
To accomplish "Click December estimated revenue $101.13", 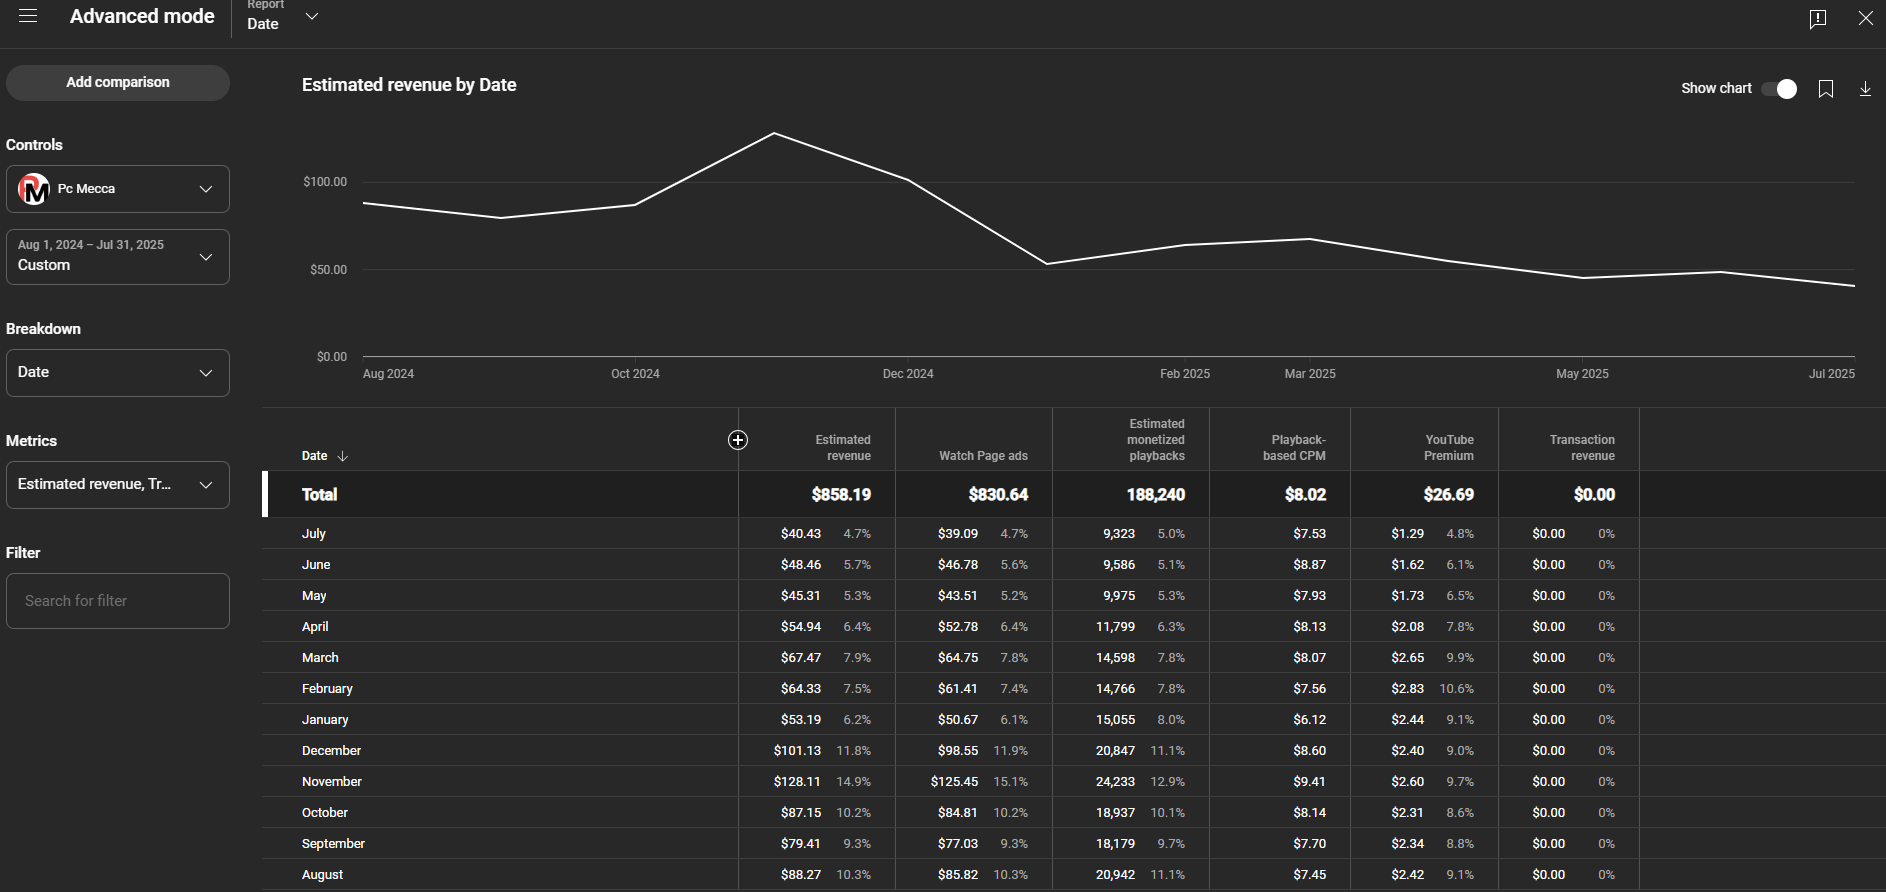I will (797, 751).
